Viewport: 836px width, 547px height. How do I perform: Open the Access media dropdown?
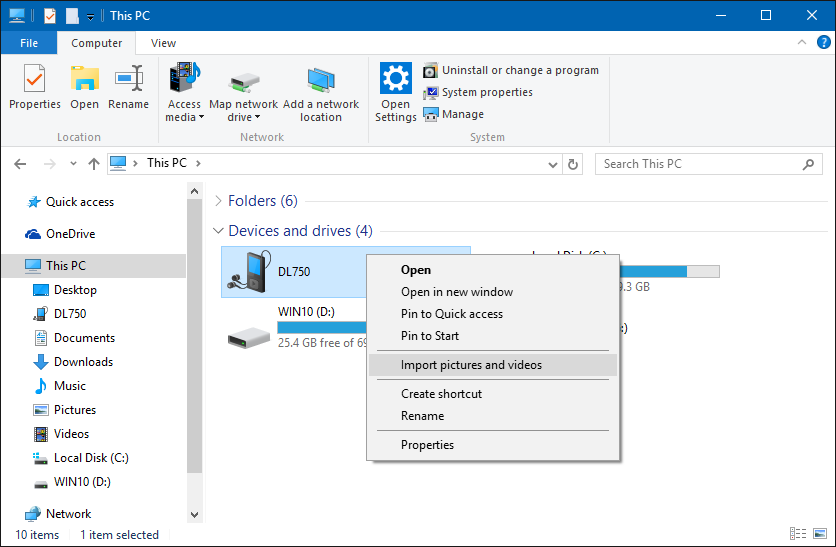(184, 92)
